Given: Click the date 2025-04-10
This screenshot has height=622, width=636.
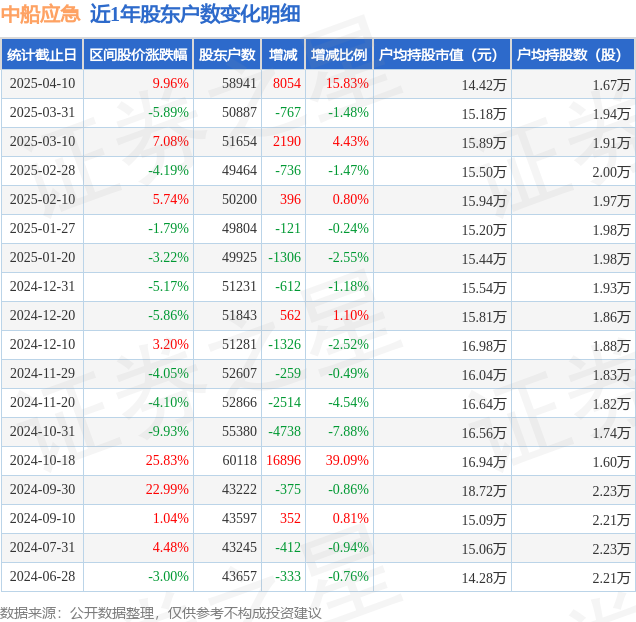Looking at the screenshot, I should click(43, 83).
